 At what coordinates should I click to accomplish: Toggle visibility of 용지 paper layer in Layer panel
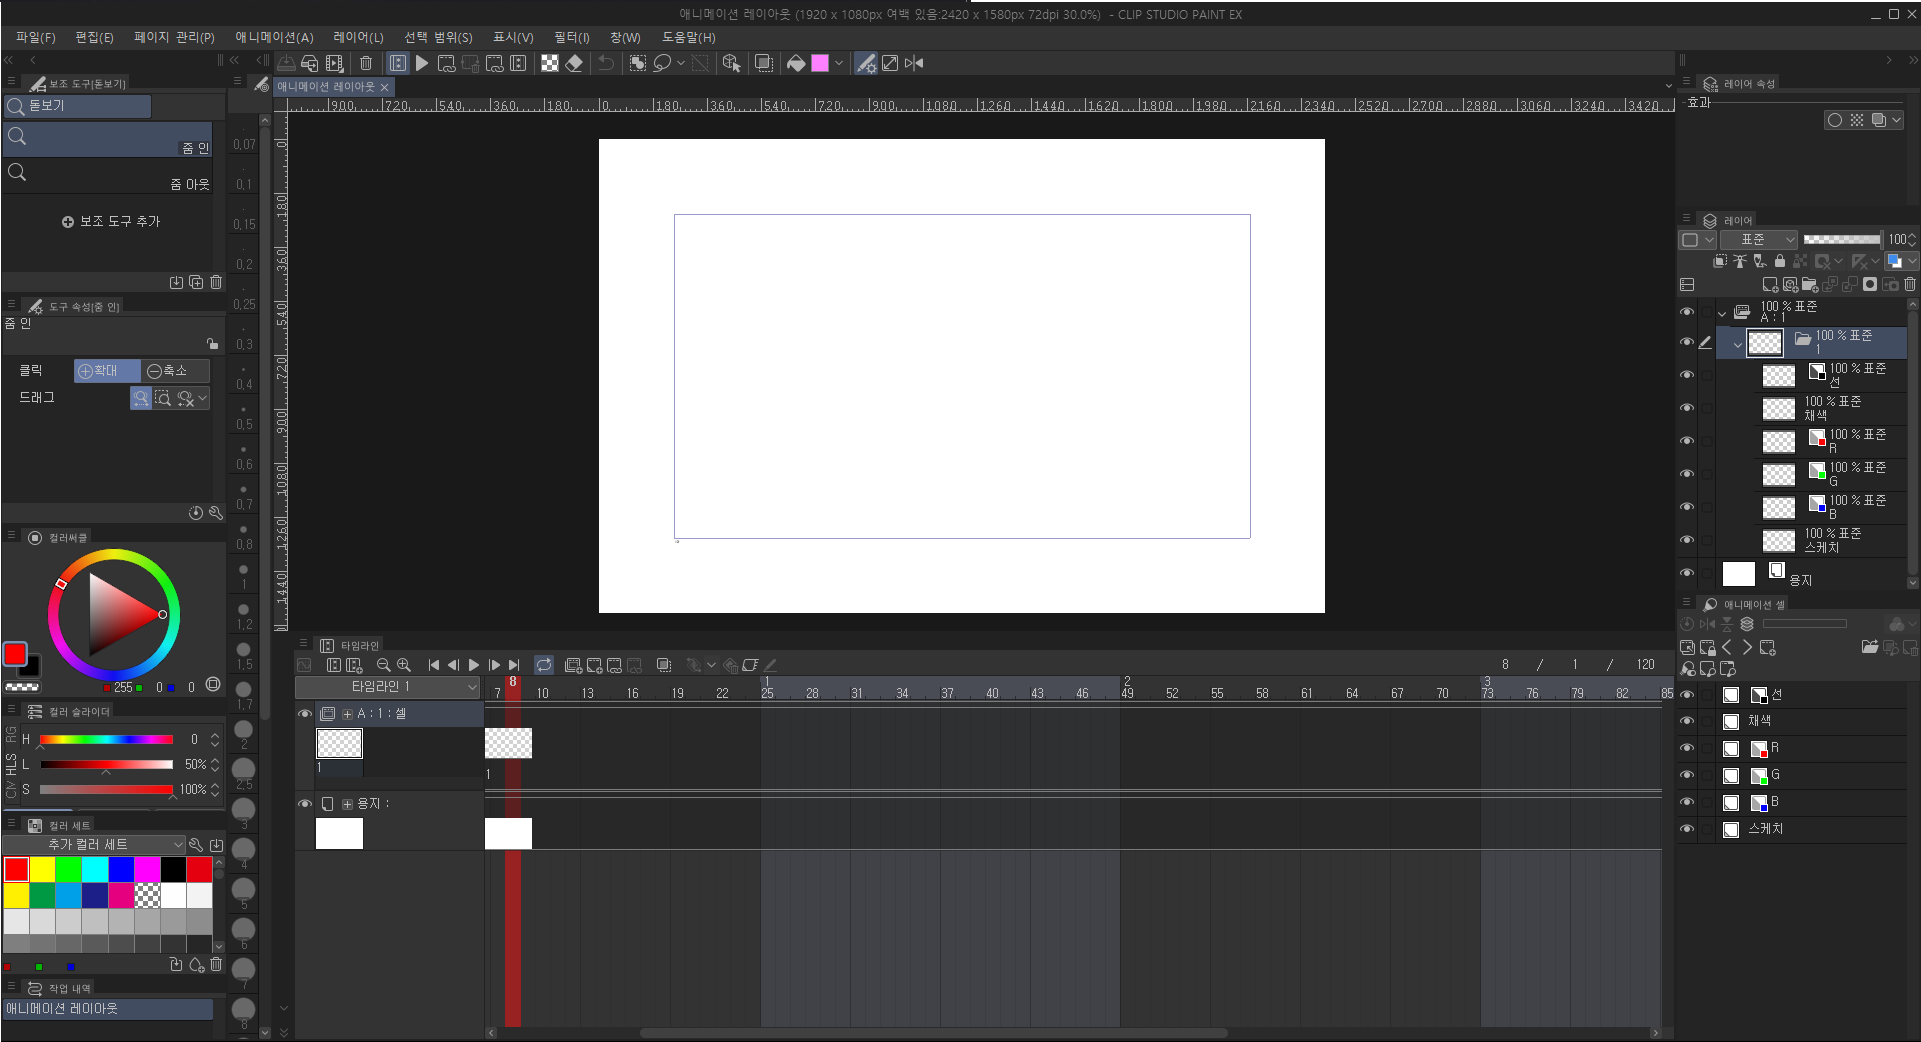pos(1687,573)
